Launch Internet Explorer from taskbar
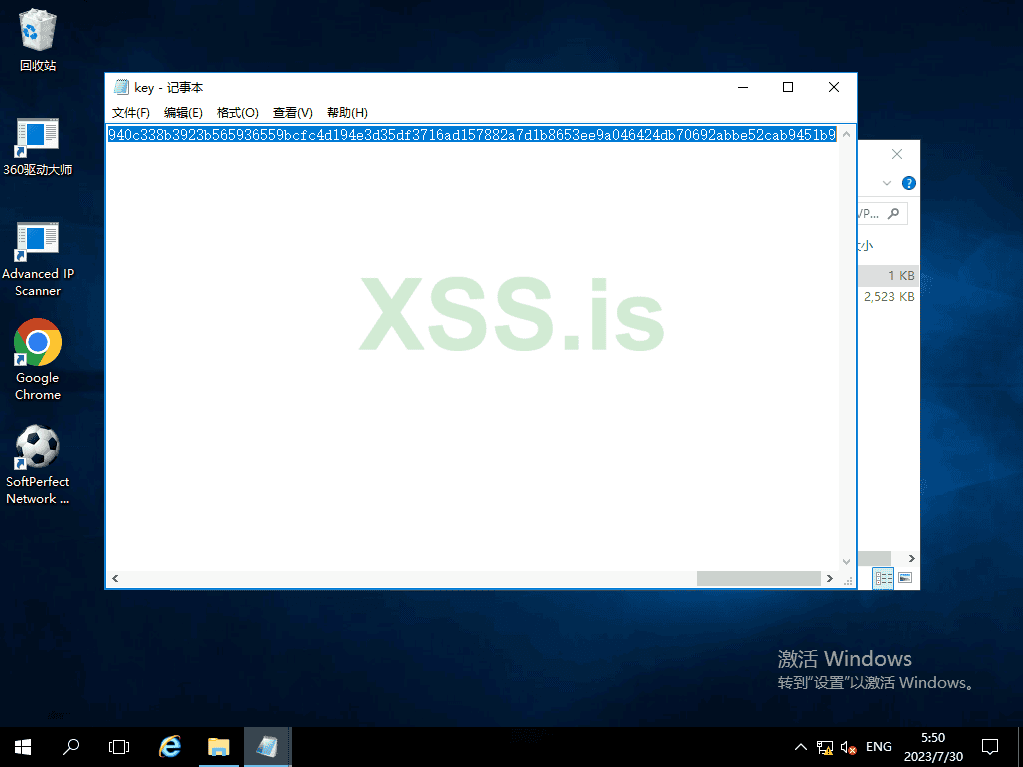The image size is (1023, 767). point(170,747)
